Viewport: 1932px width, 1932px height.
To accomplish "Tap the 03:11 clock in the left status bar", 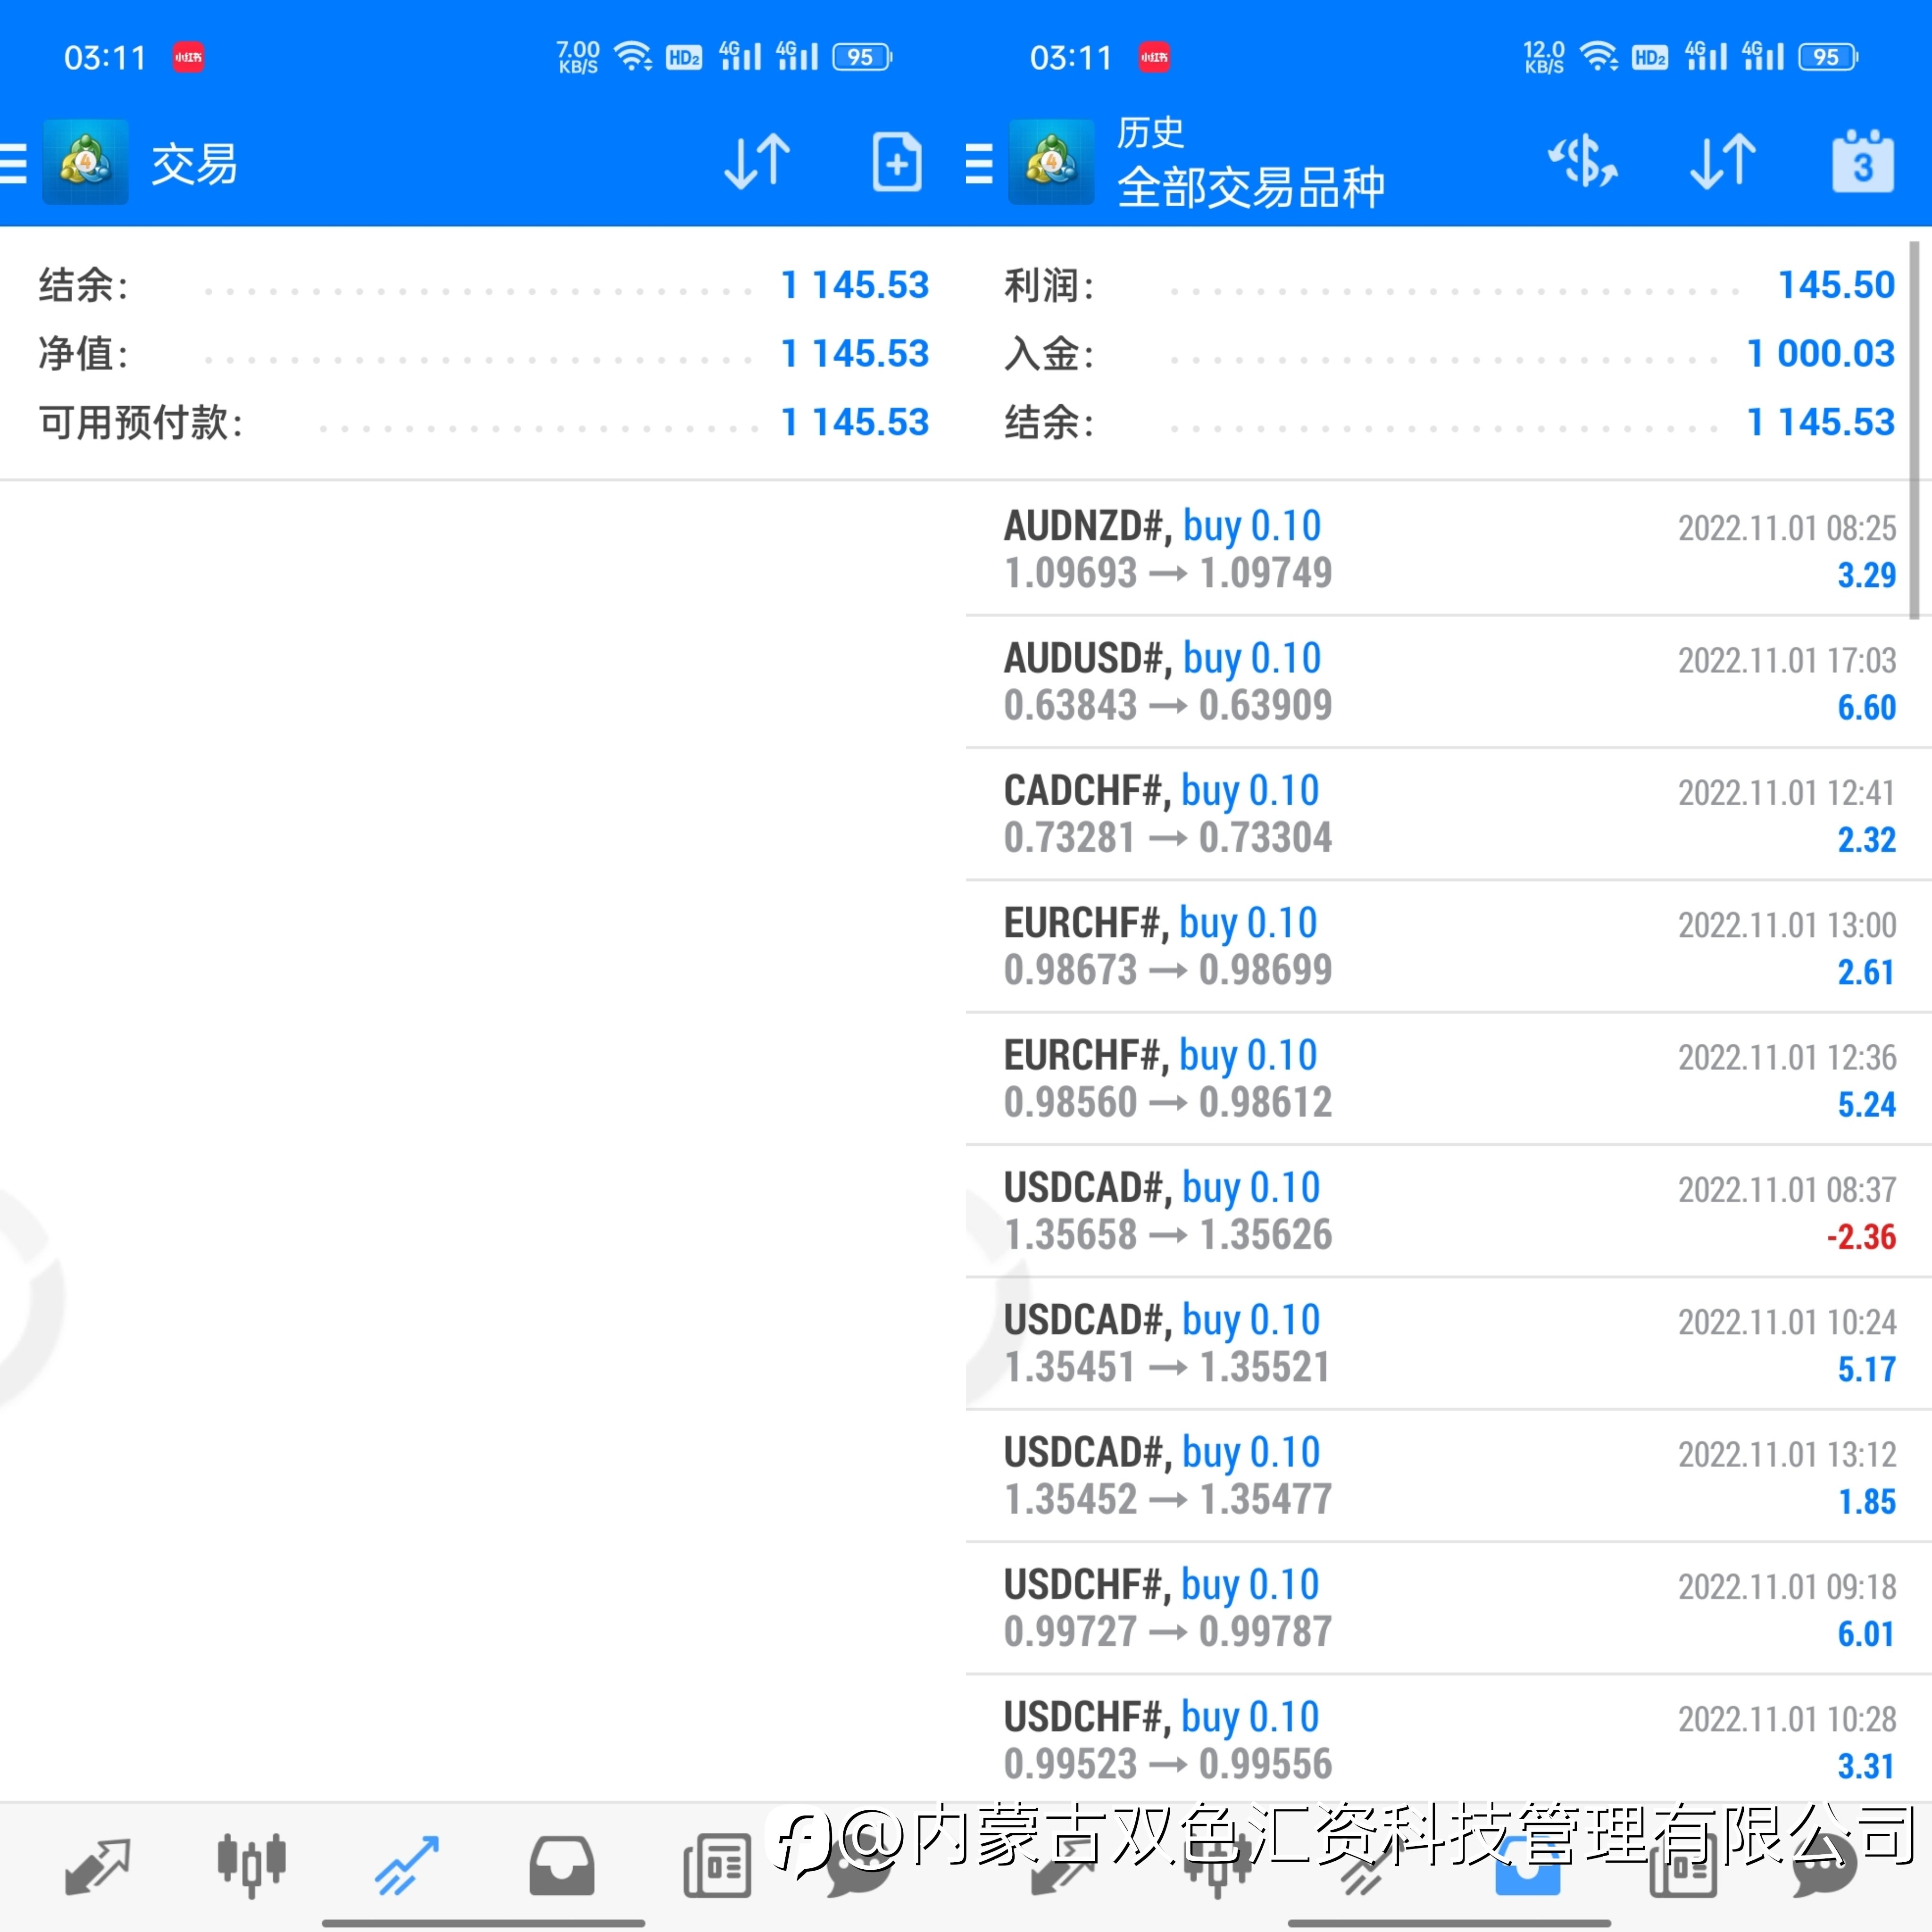I will [x=105, y=58].
